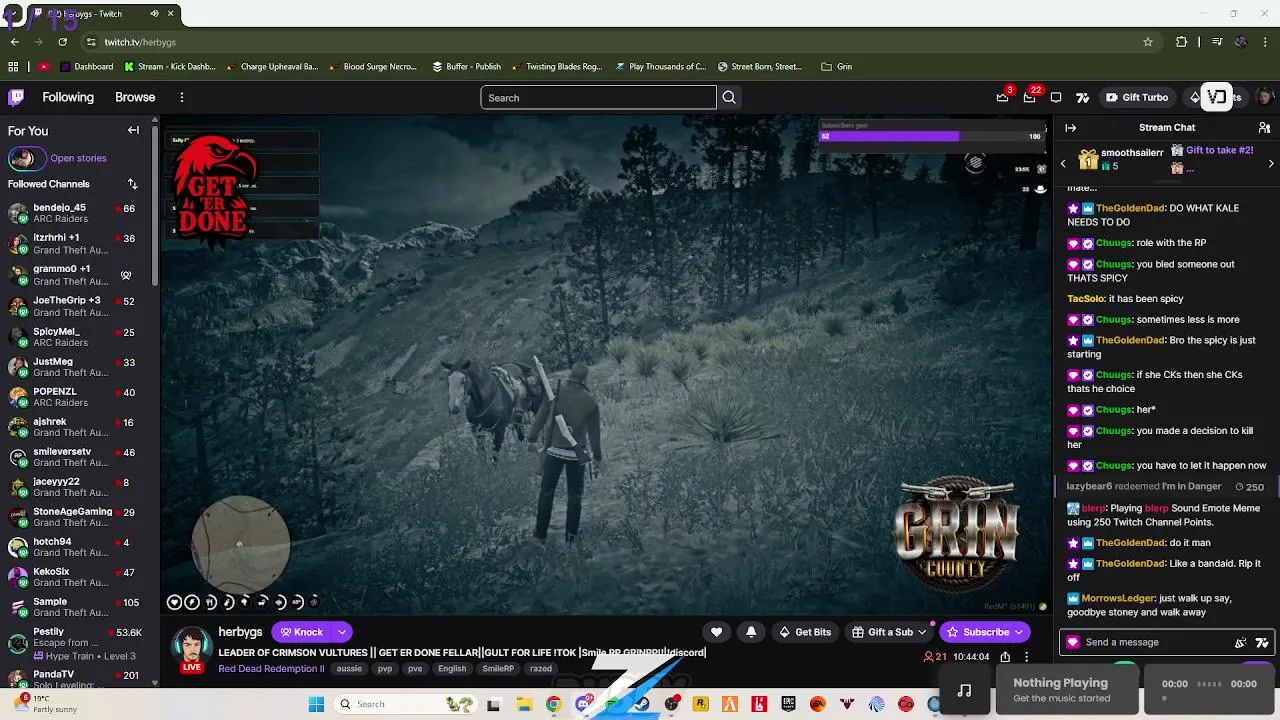This screenshot has width=1280, height=720.
Task: Click the Get Bits button
Action: pyautogui.click(x=805, y=632)
